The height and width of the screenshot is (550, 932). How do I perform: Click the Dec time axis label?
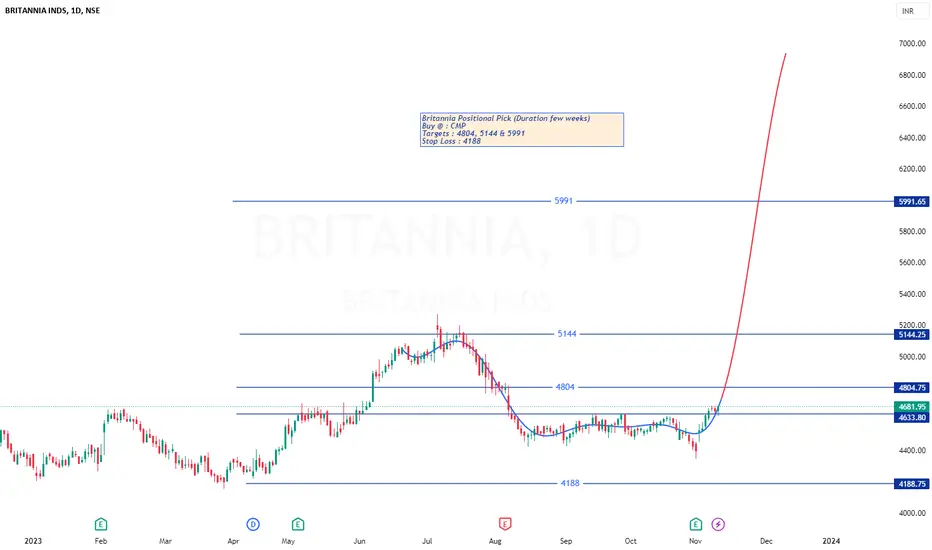click(x=766, y=541)
